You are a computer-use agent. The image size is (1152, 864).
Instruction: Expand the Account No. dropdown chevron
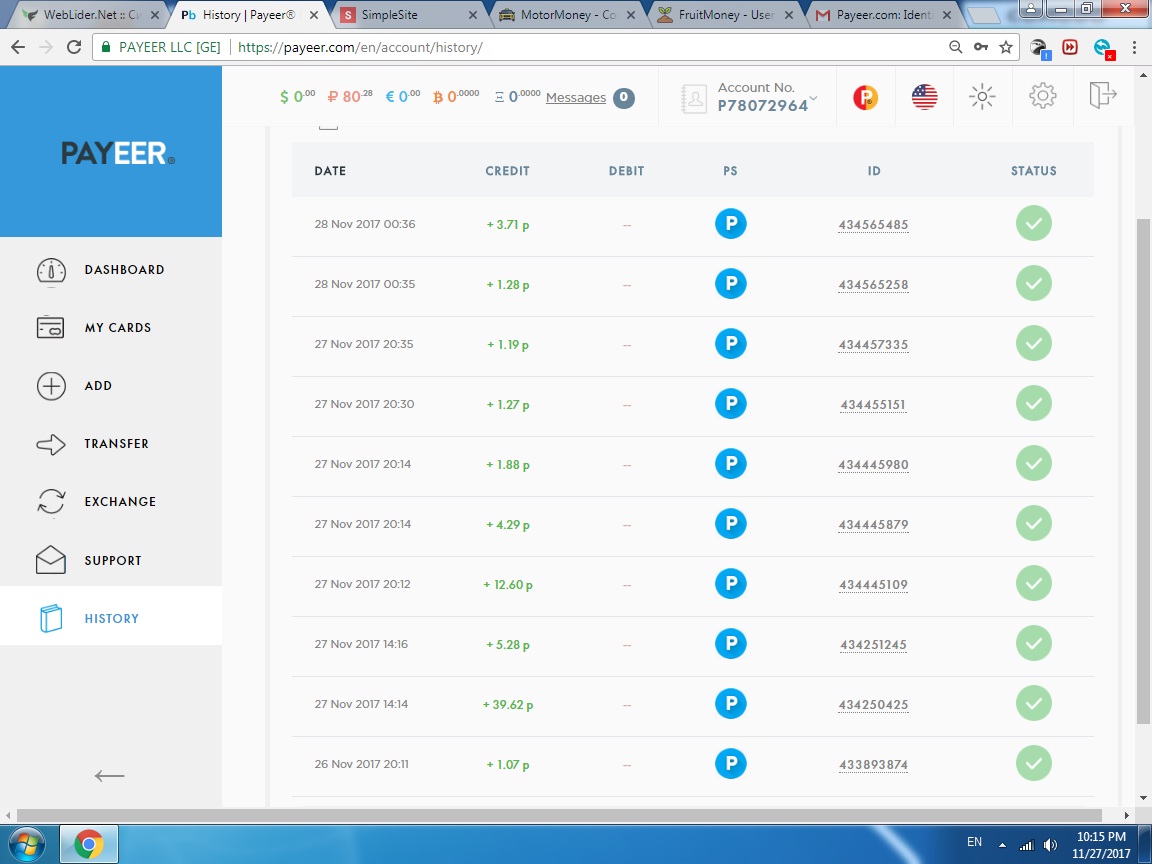click(x=813, y=98)
